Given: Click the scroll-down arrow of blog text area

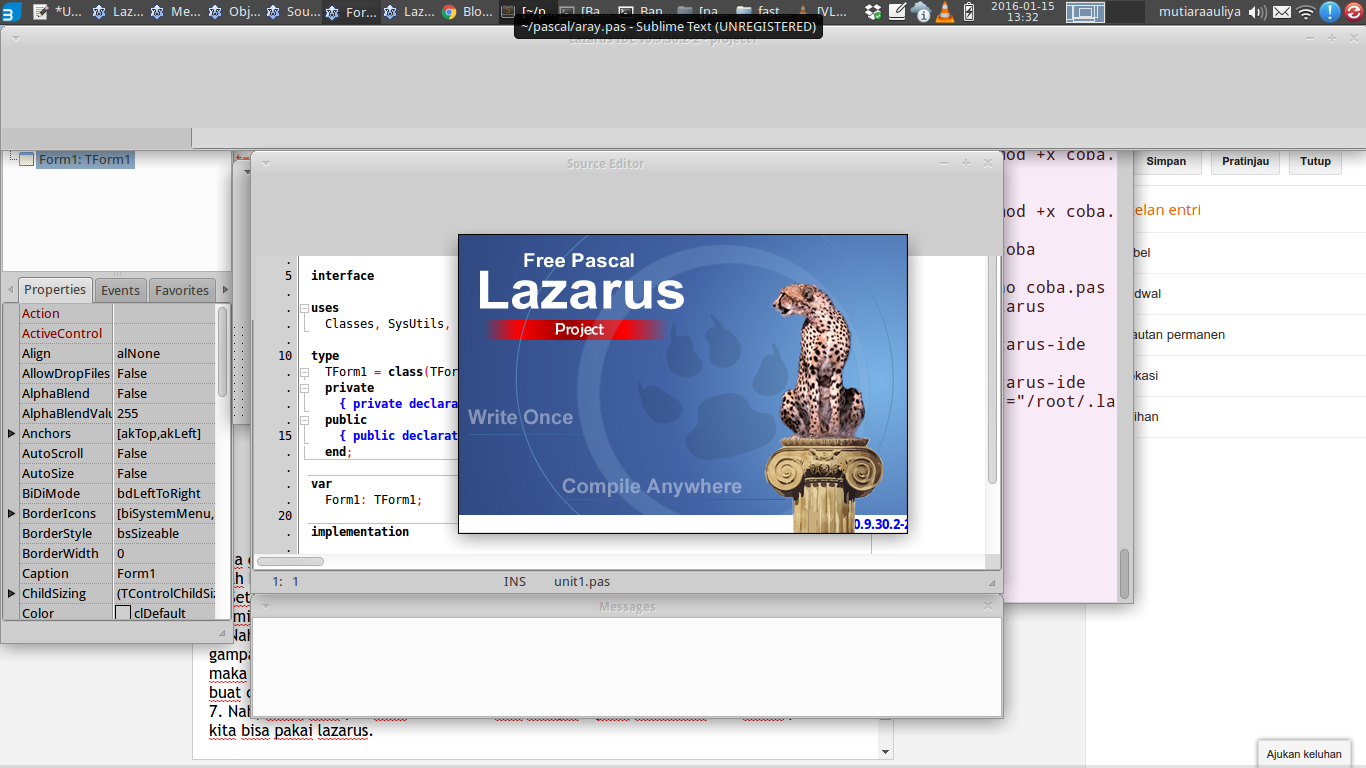Looking at the screenshot, I should pos(885,751).
